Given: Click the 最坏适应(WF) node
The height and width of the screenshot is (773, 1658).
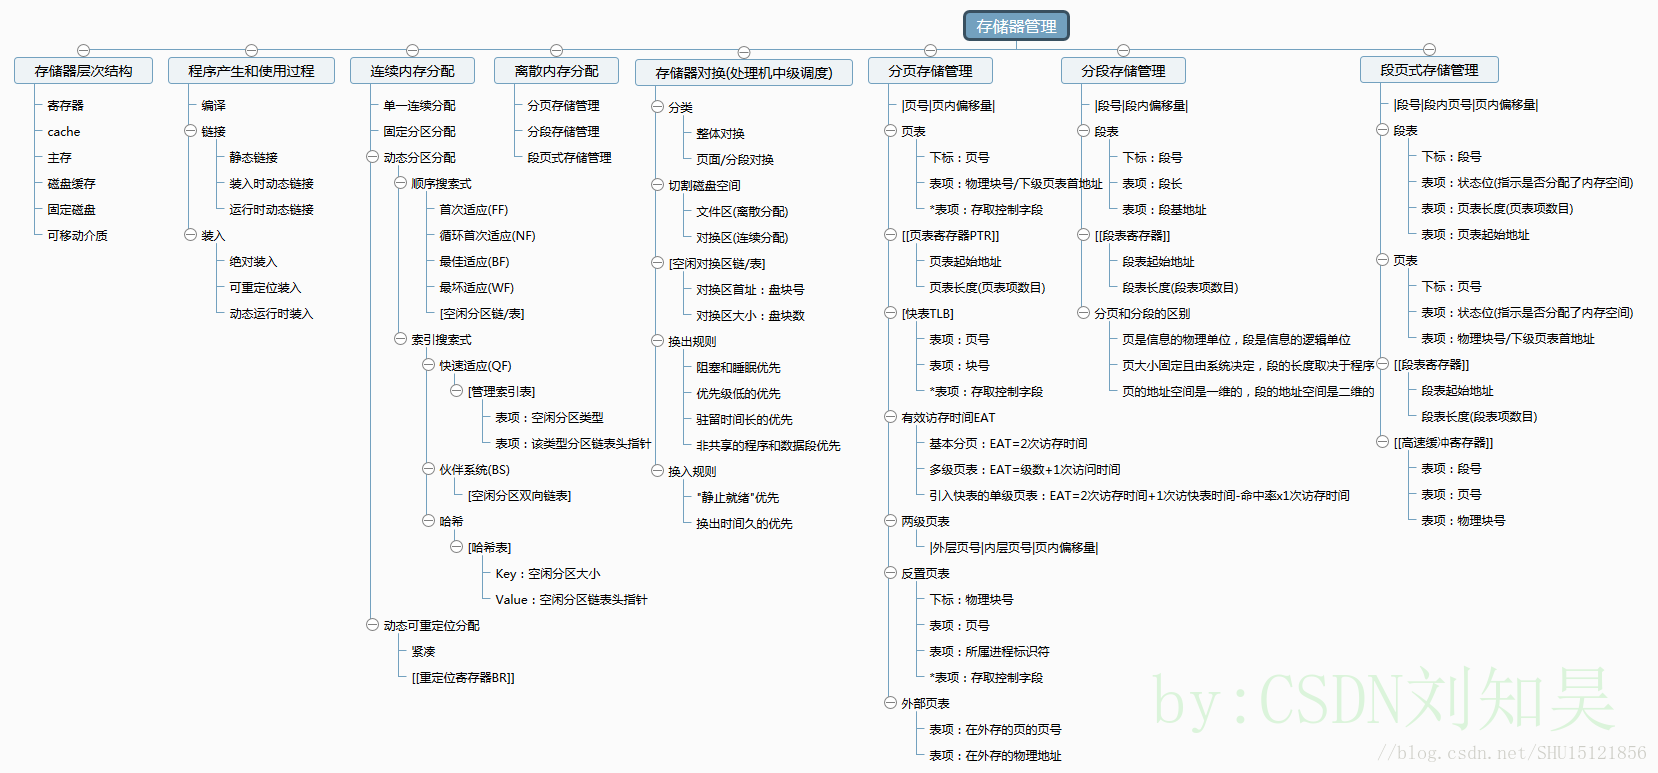Looking at the screenshot, I should coord(476,287).
